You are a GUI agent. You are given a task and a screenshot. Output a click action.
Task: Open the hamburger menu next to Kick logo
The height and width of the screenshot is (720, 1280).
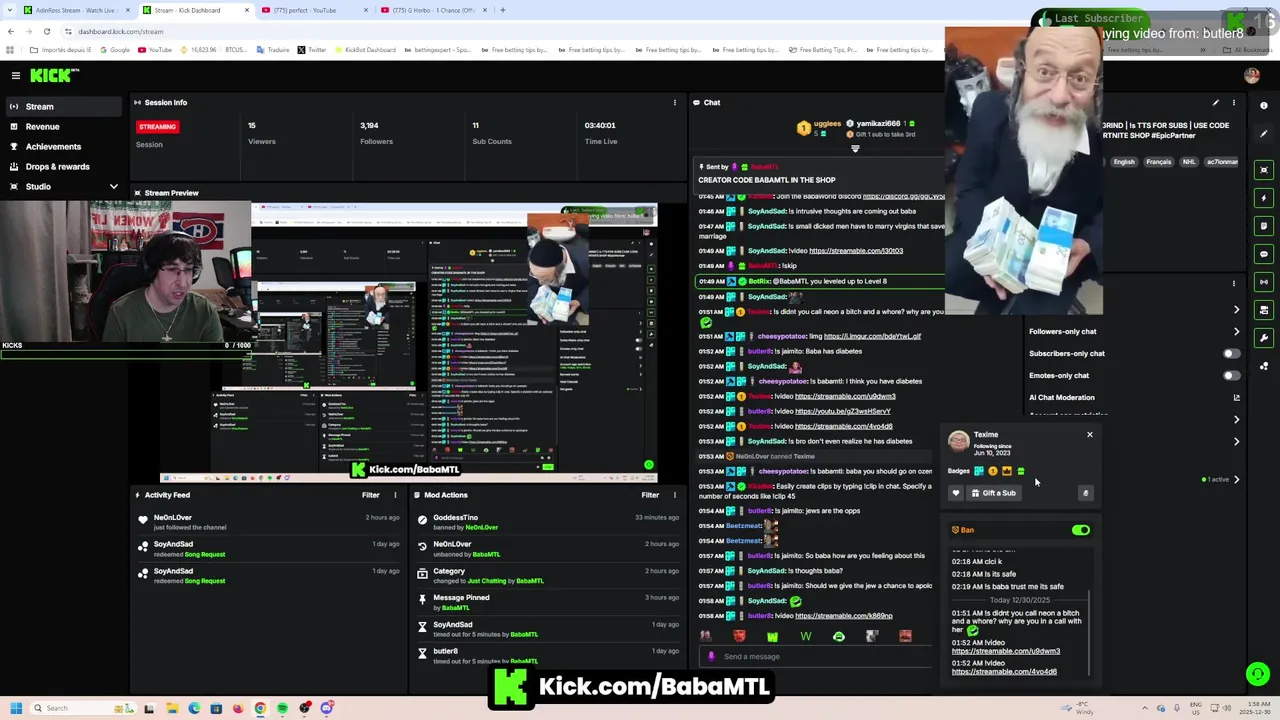pos(16,75)
